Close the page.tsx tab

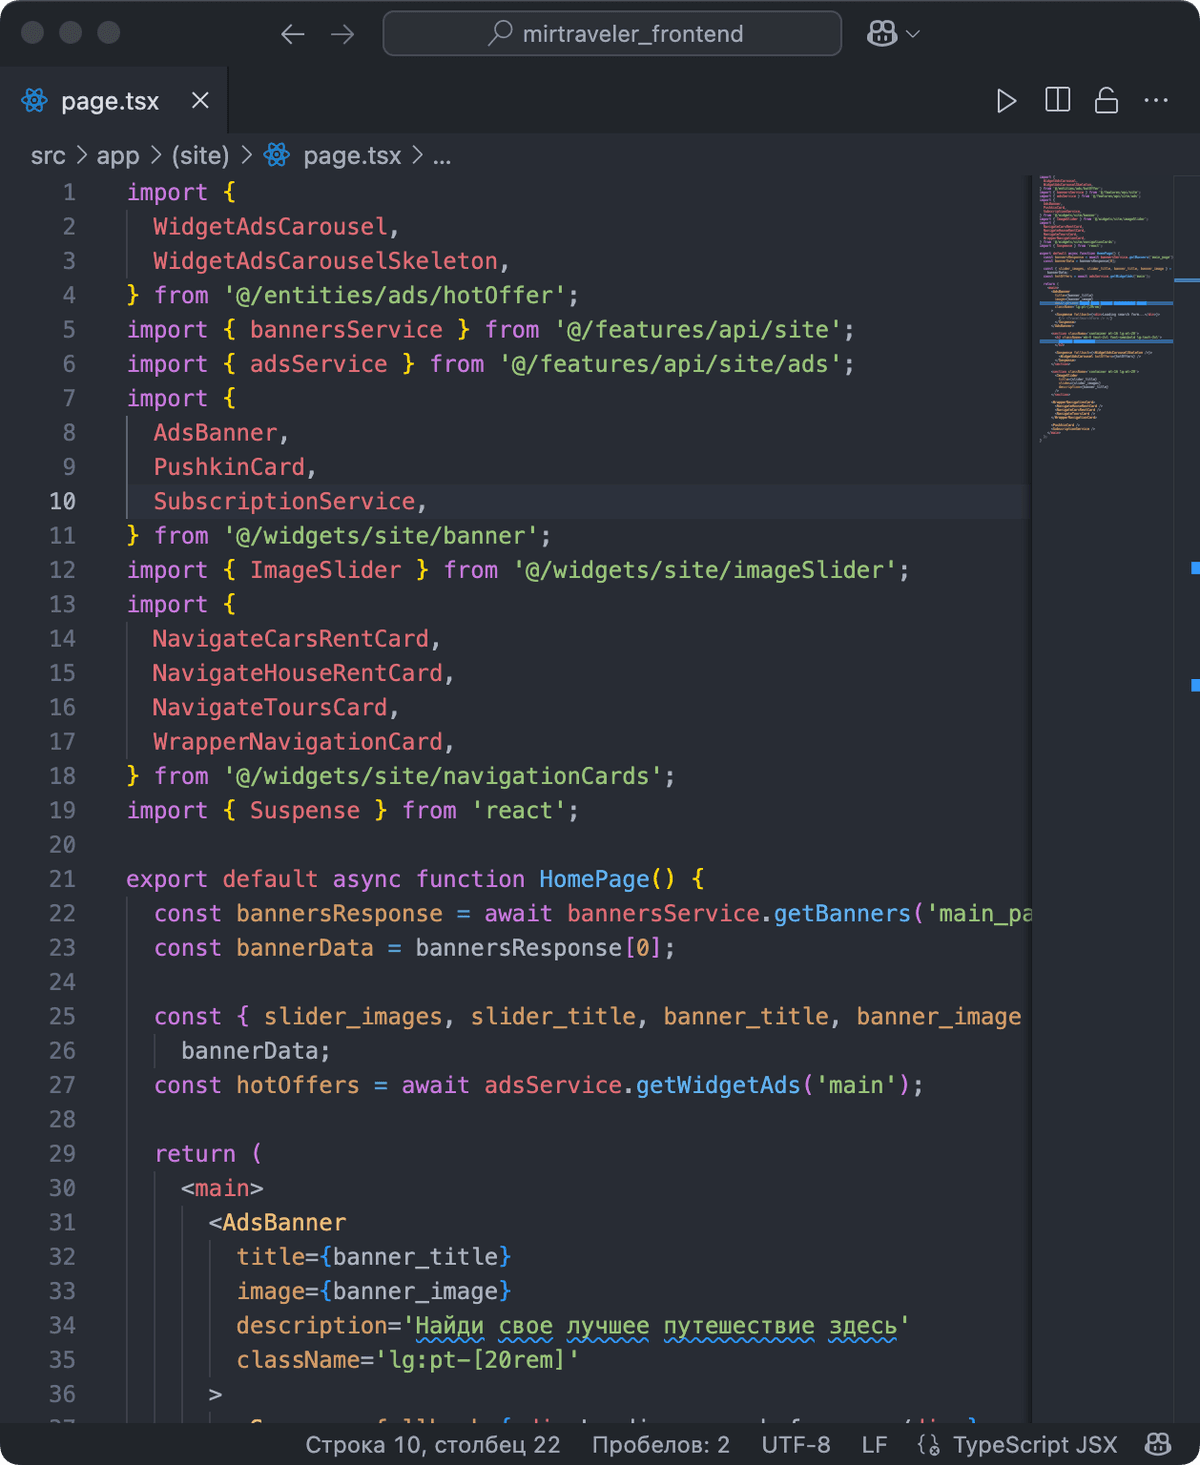200,101
